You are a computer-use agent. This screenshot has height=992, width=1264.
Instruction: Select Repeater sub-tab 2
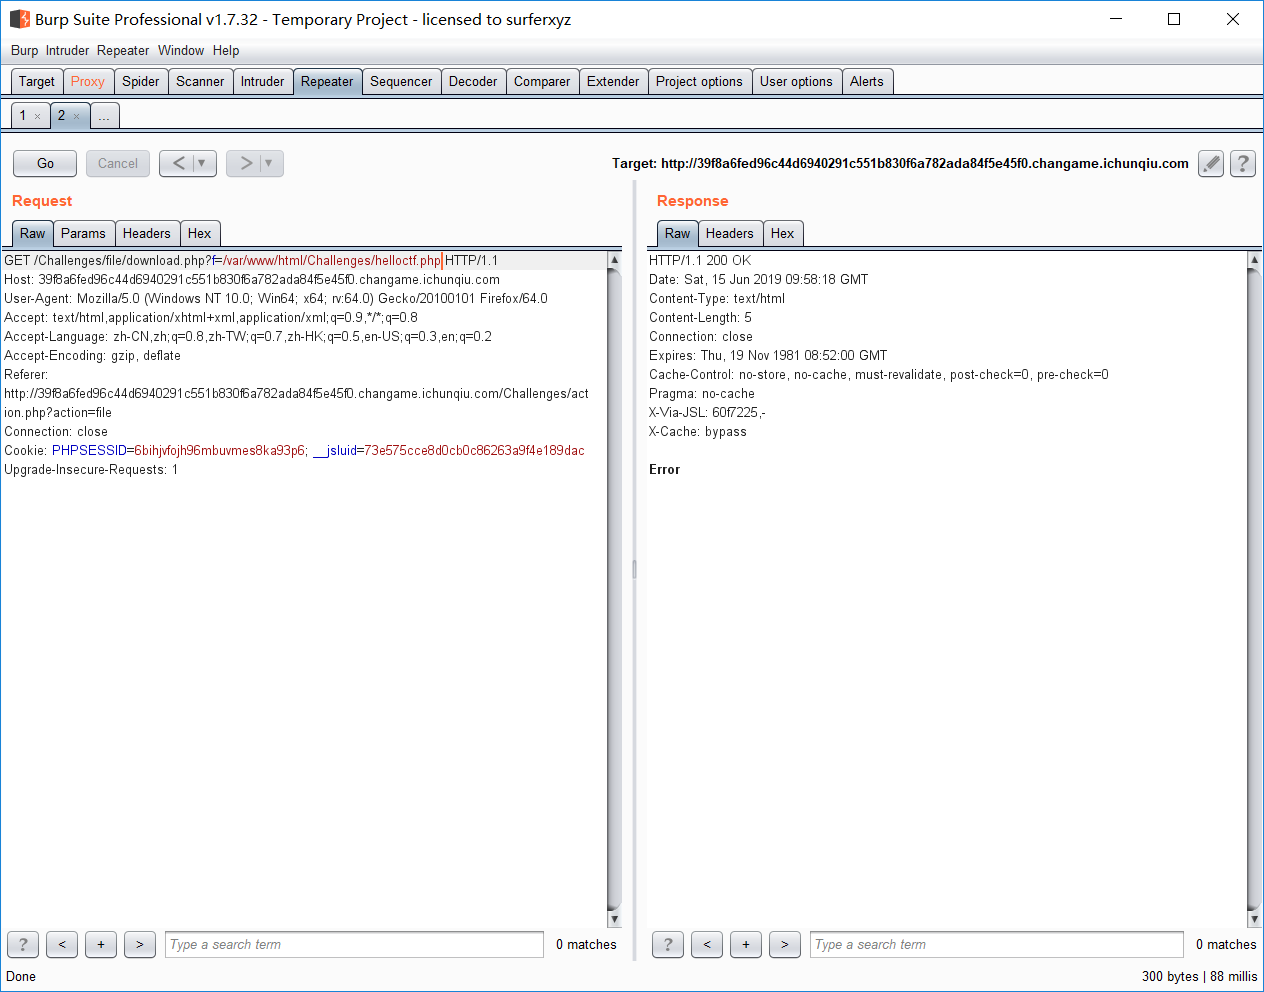coord(62,116)
